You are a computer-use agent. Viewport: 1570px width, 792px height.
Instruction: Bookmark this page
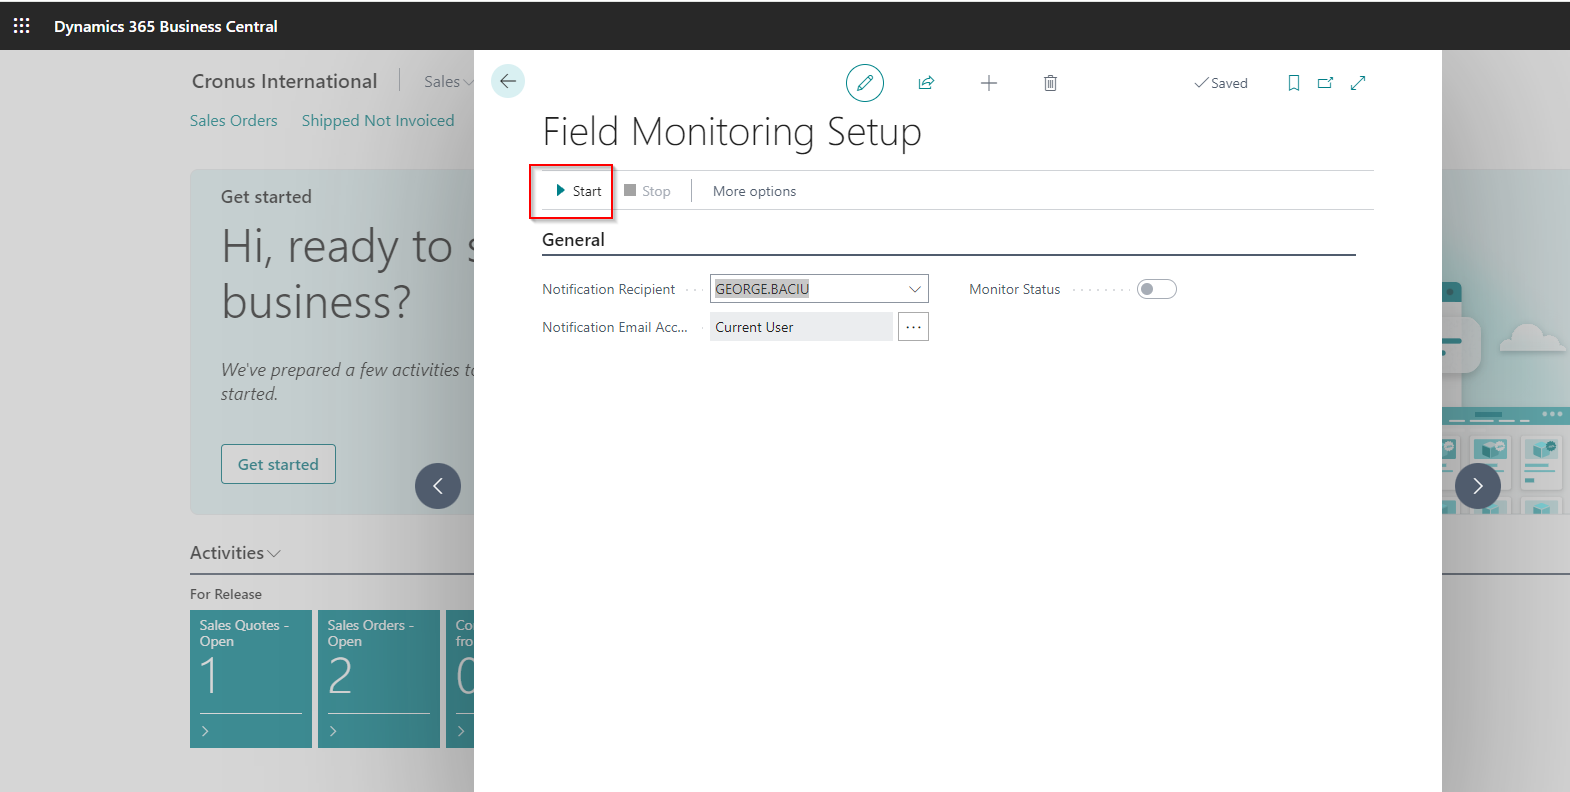pyautogui.click(x=1293, y=83)
